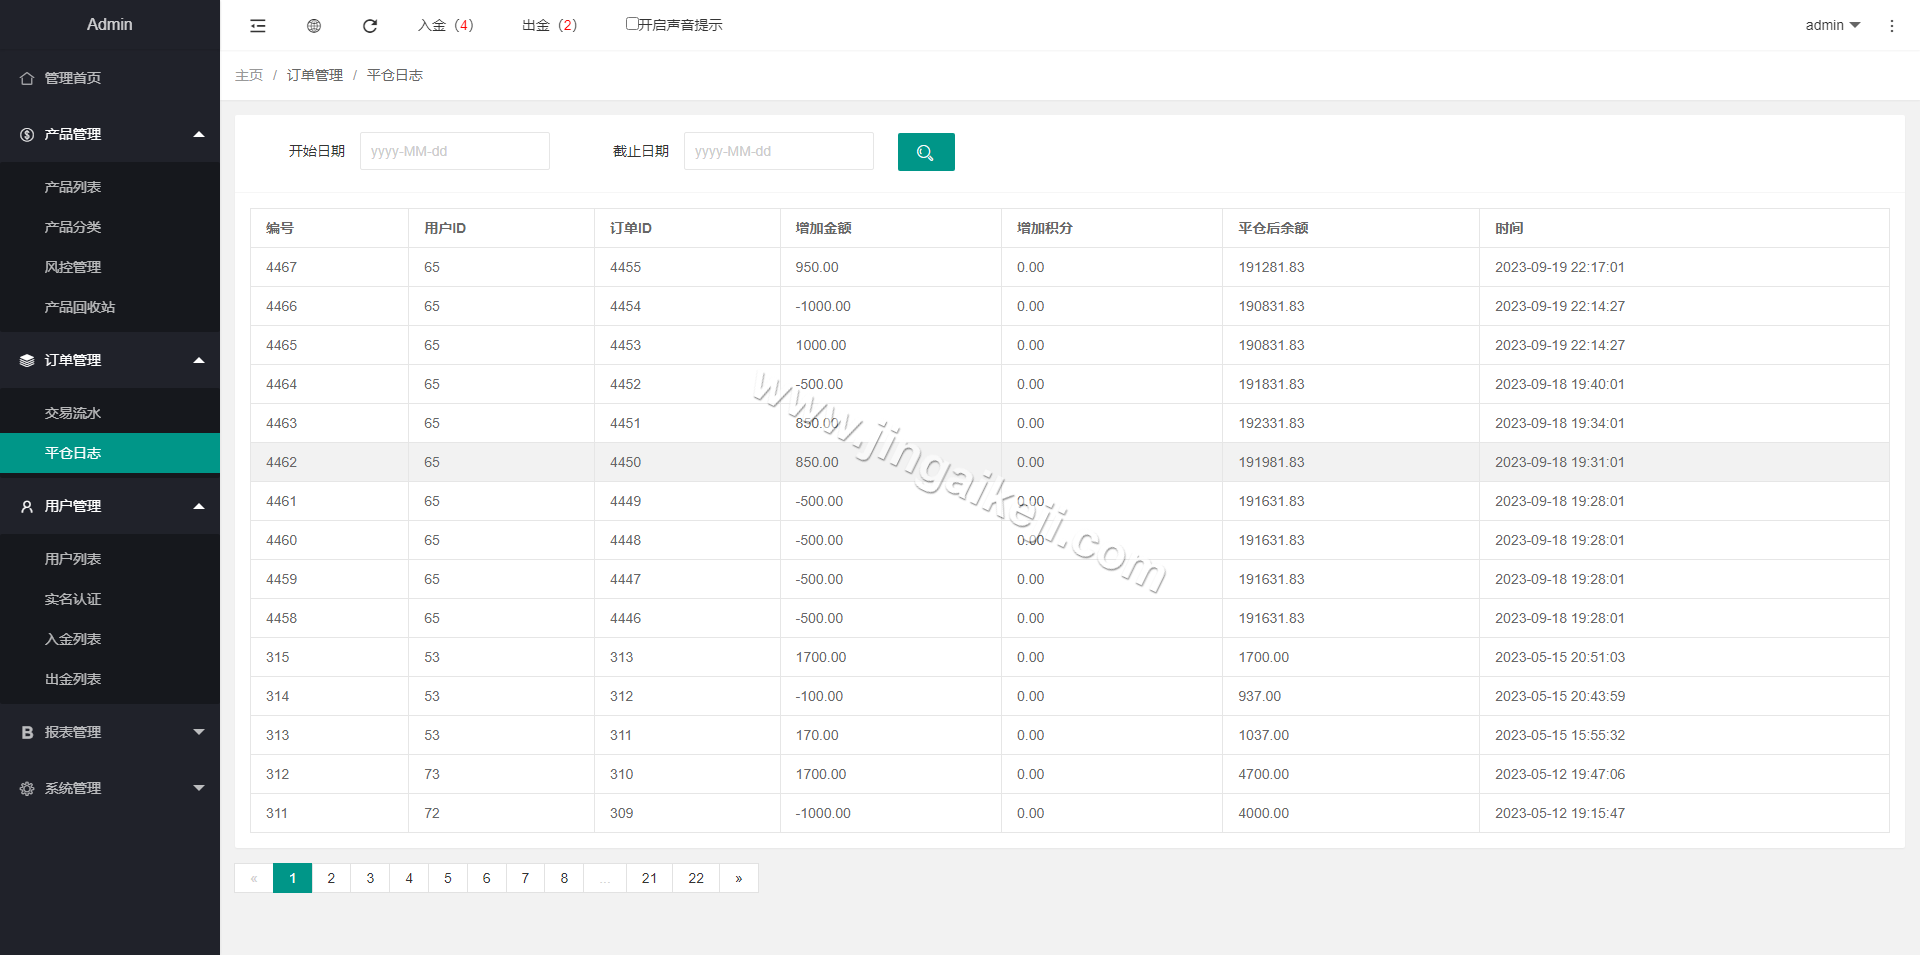1920x955 pixels.
Task: Click the next page arrow
Action: click(739, 878)
